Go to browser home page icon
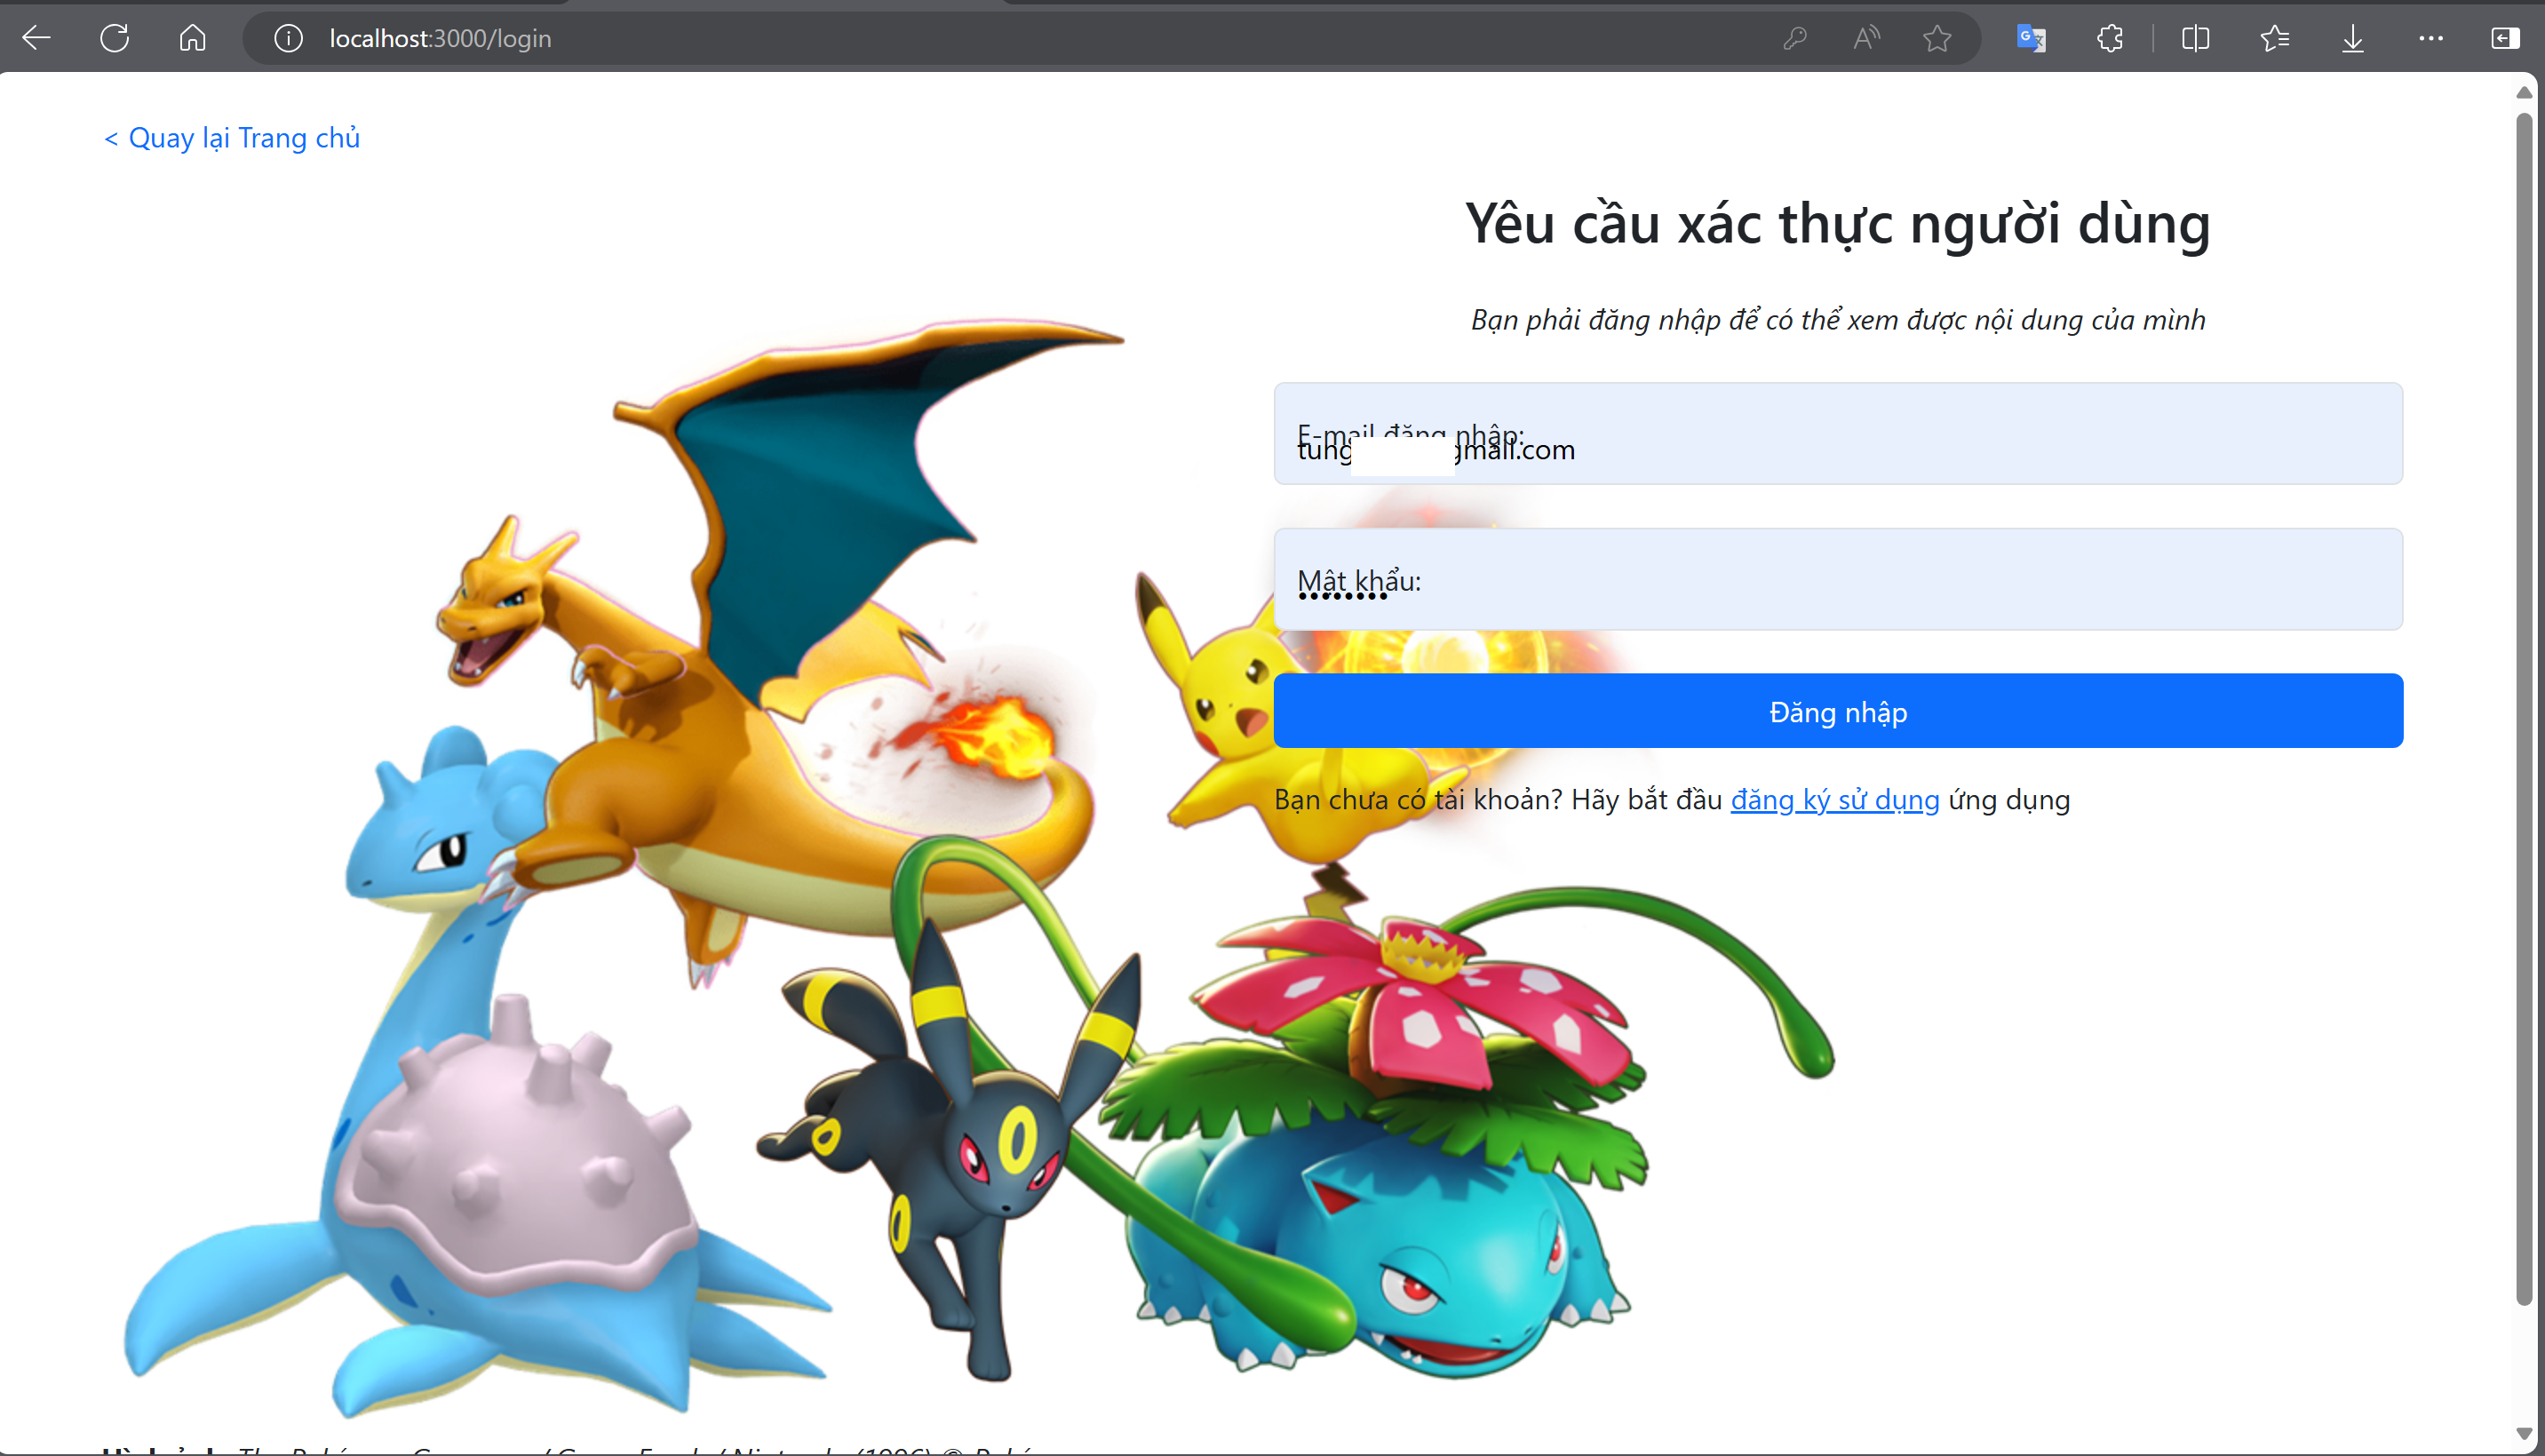This screenshot has width=2545, height=1456. click(x=192, y=38)
